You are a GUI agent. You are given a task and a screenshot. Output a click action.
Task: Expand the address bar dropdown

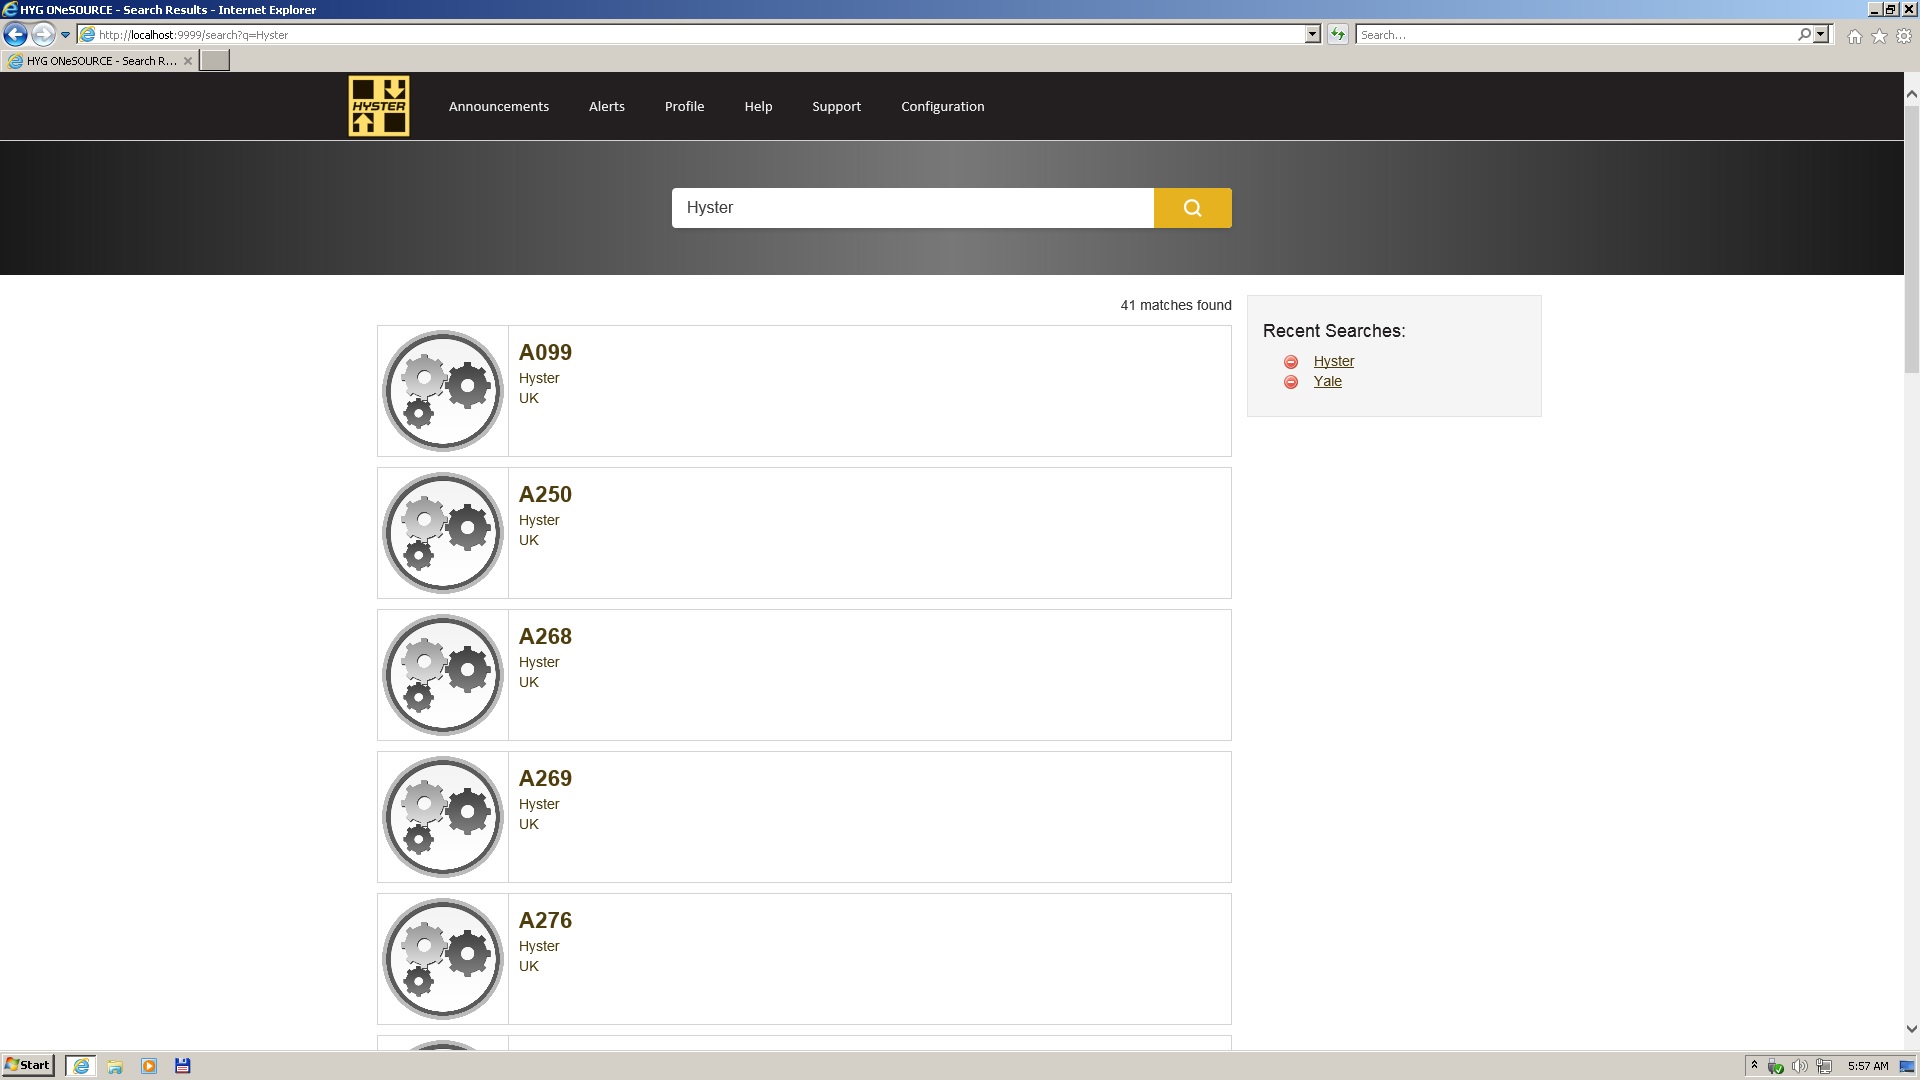click(1312, 34)
